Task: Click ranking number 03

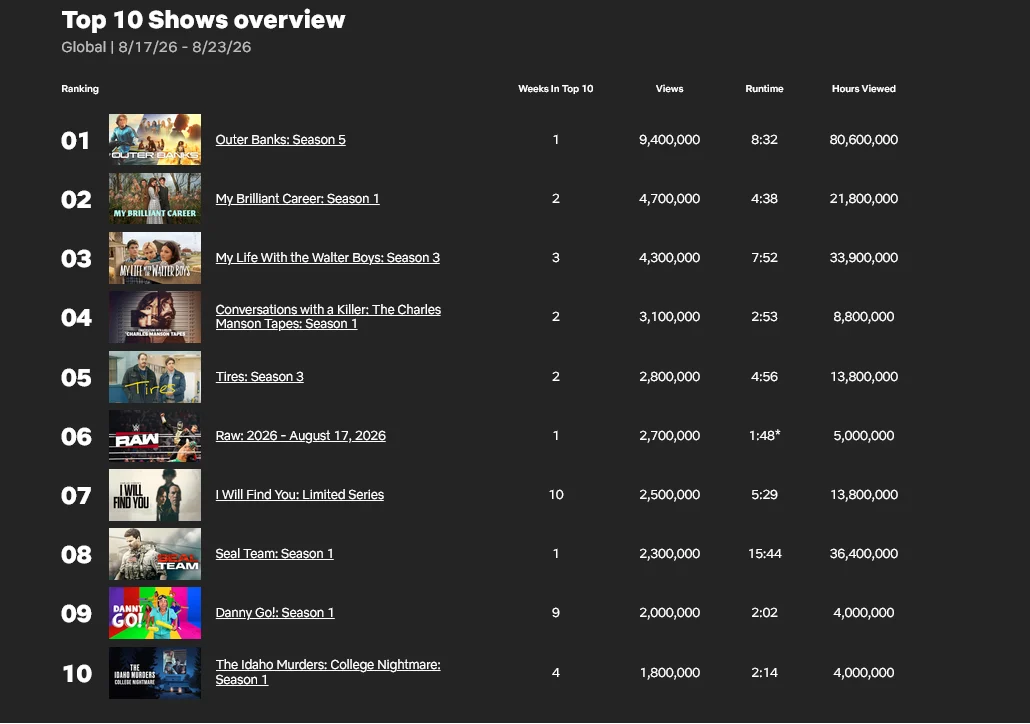Action: pyautogui.click(x=76, y=258)
